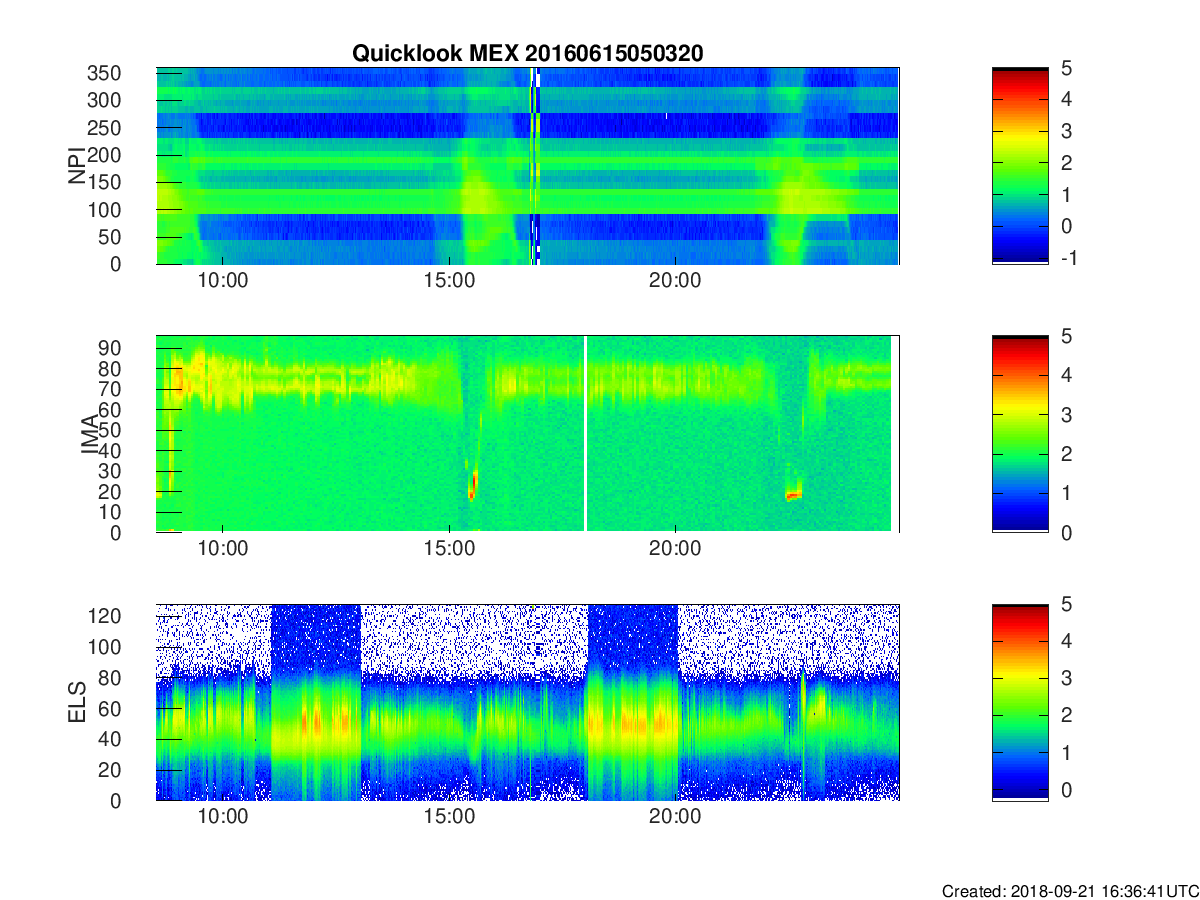The width and height of the screenshot is (1200, 900).
Task: Click the 0 label on IMA colorbar
Action: pos(1066,532)
